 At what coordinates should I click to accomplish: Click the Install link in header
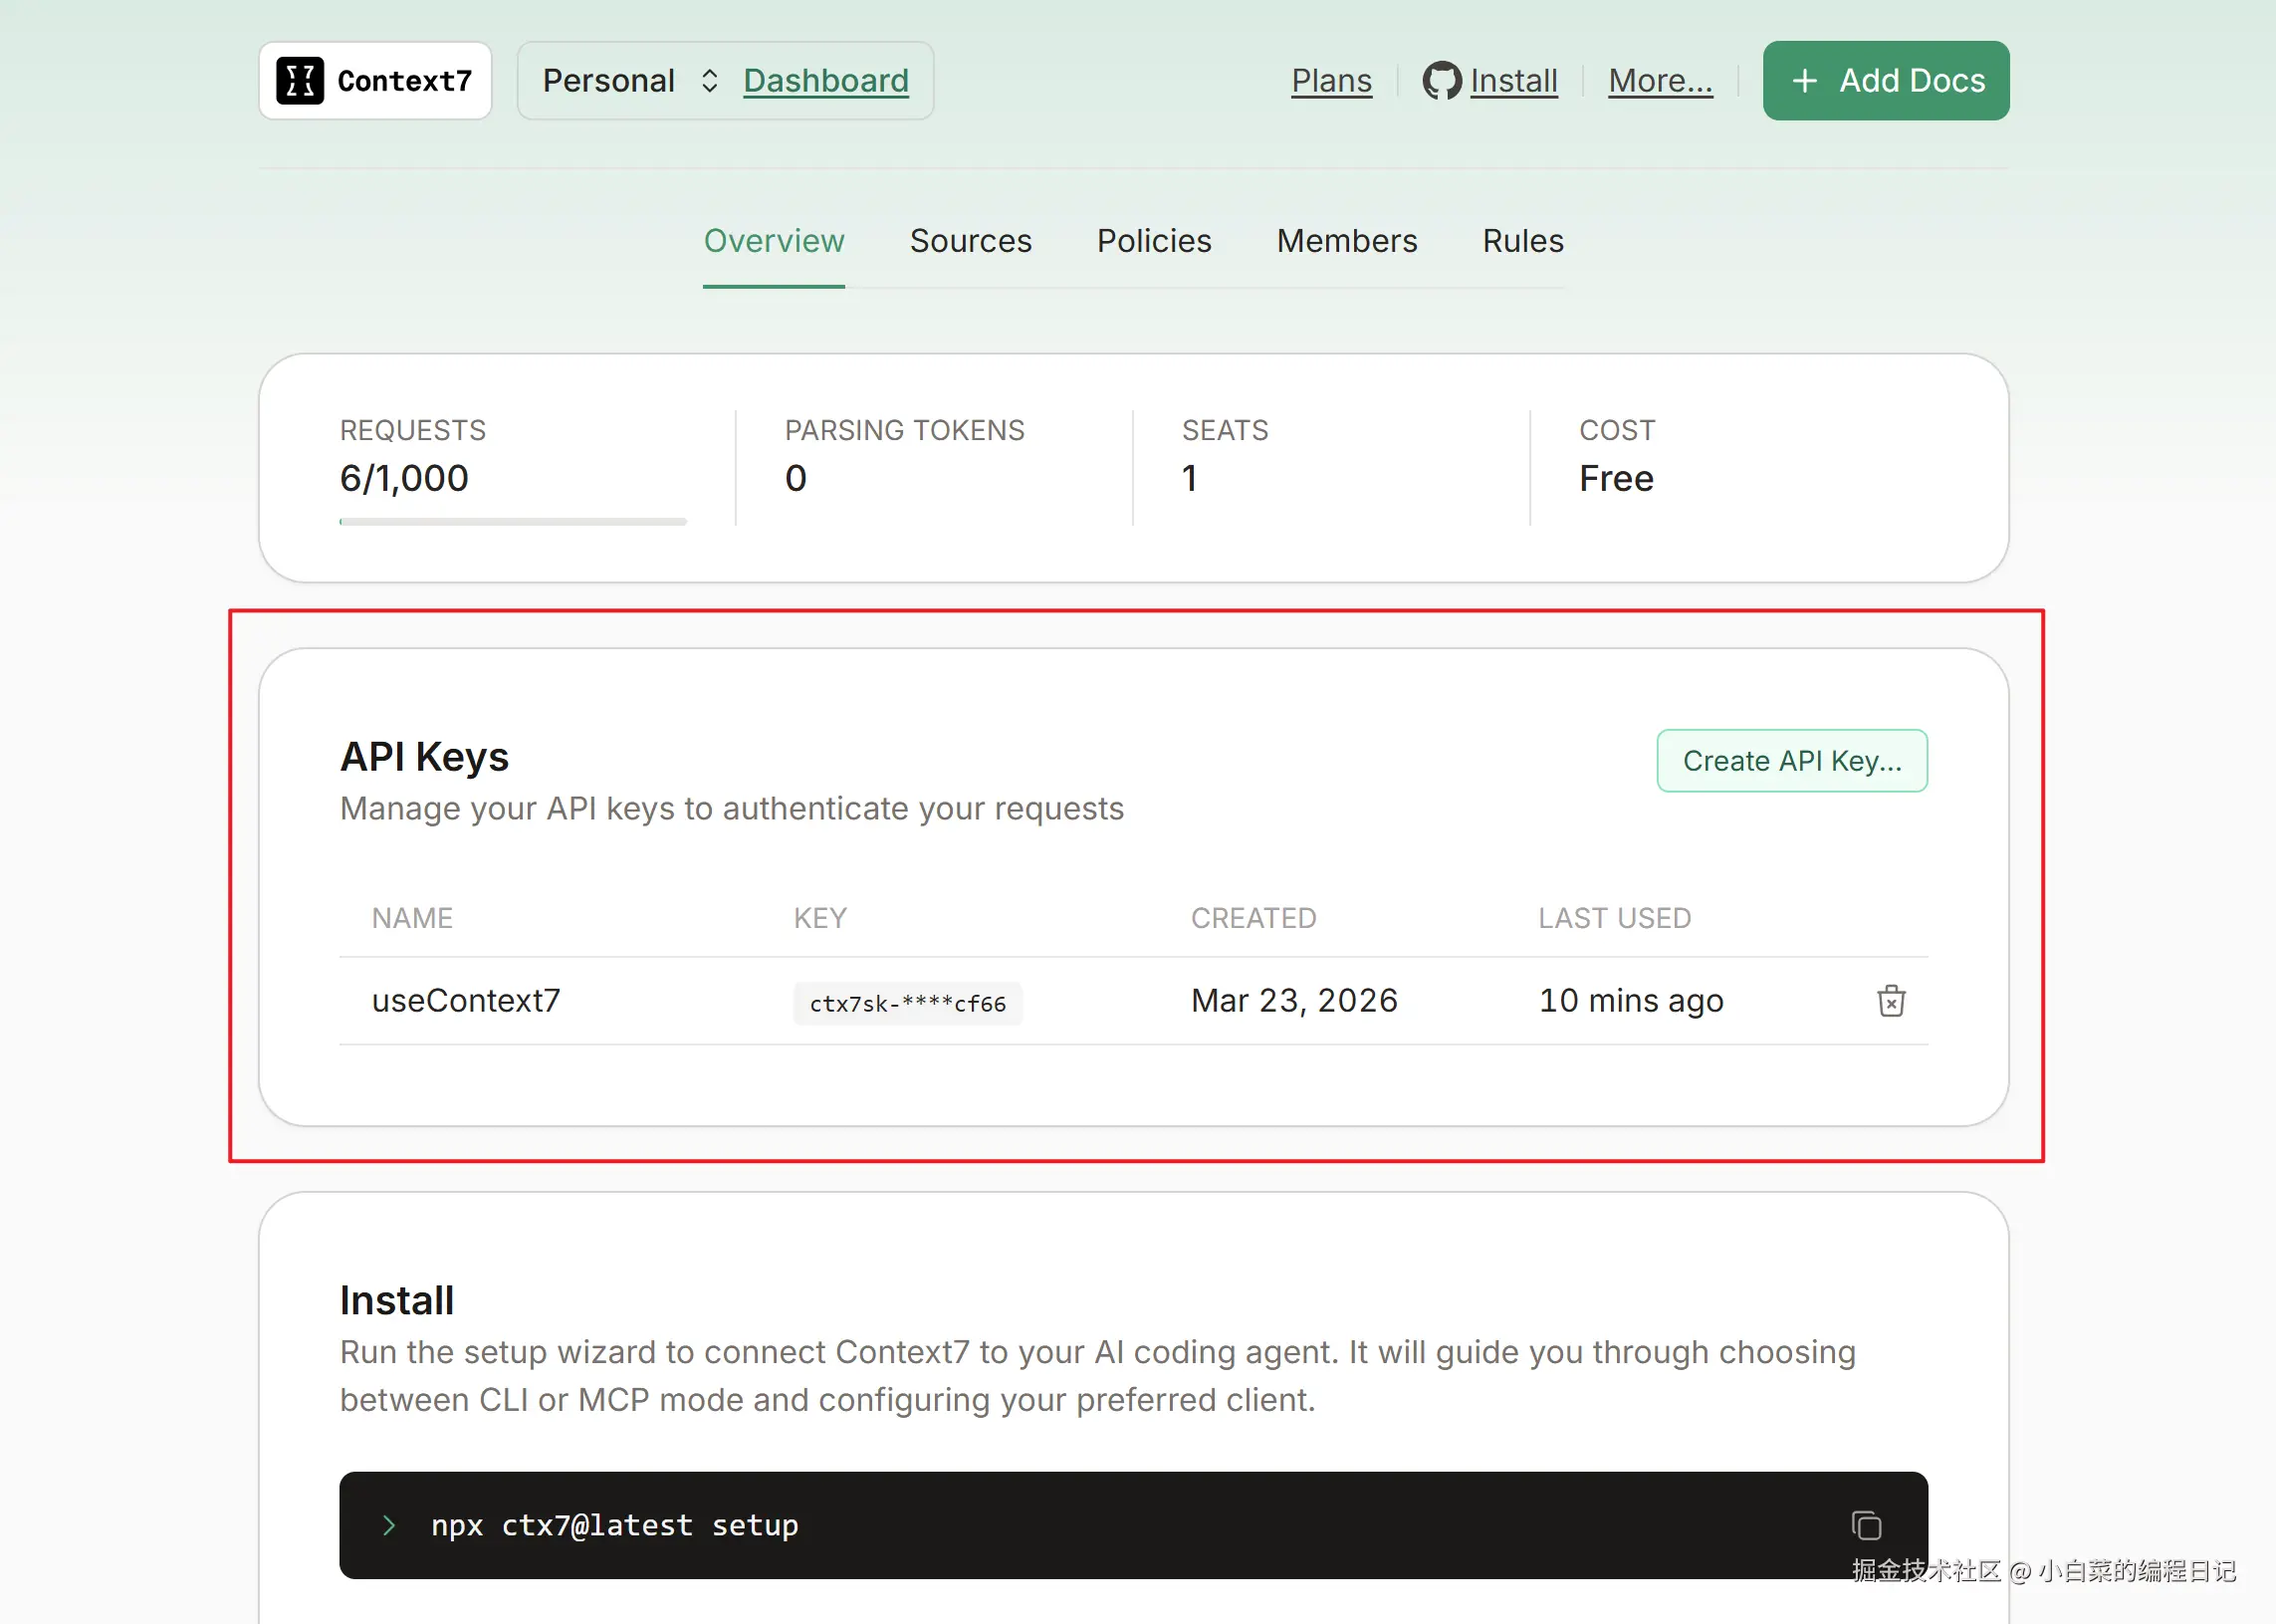[x=1513, y=81]
